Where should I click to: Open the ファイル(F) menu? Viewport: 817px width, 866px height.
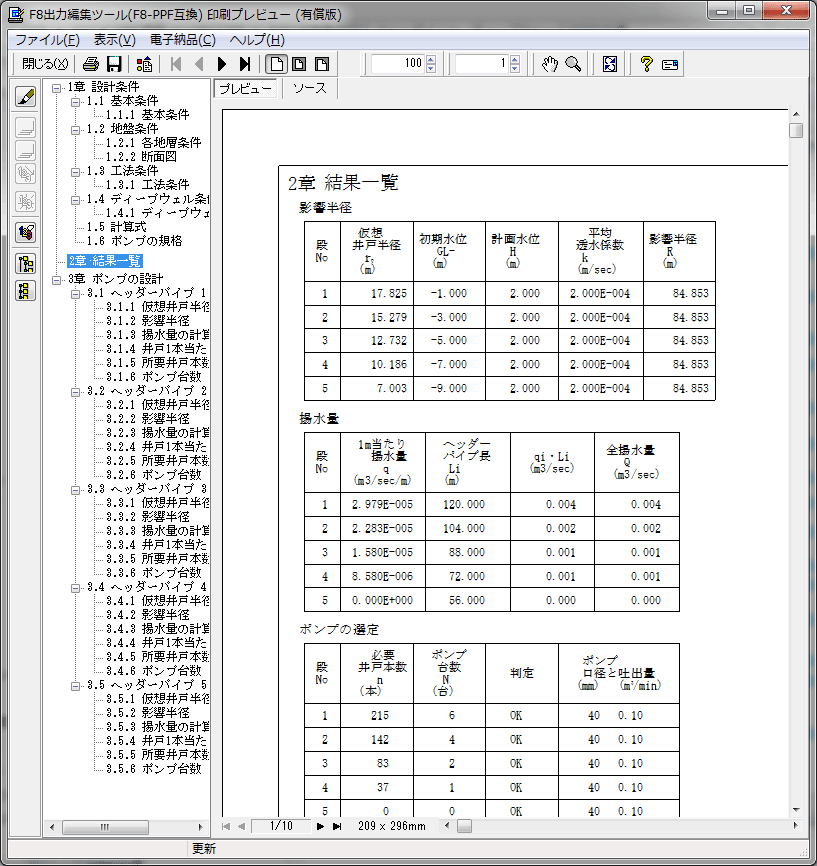click(47, 40)
